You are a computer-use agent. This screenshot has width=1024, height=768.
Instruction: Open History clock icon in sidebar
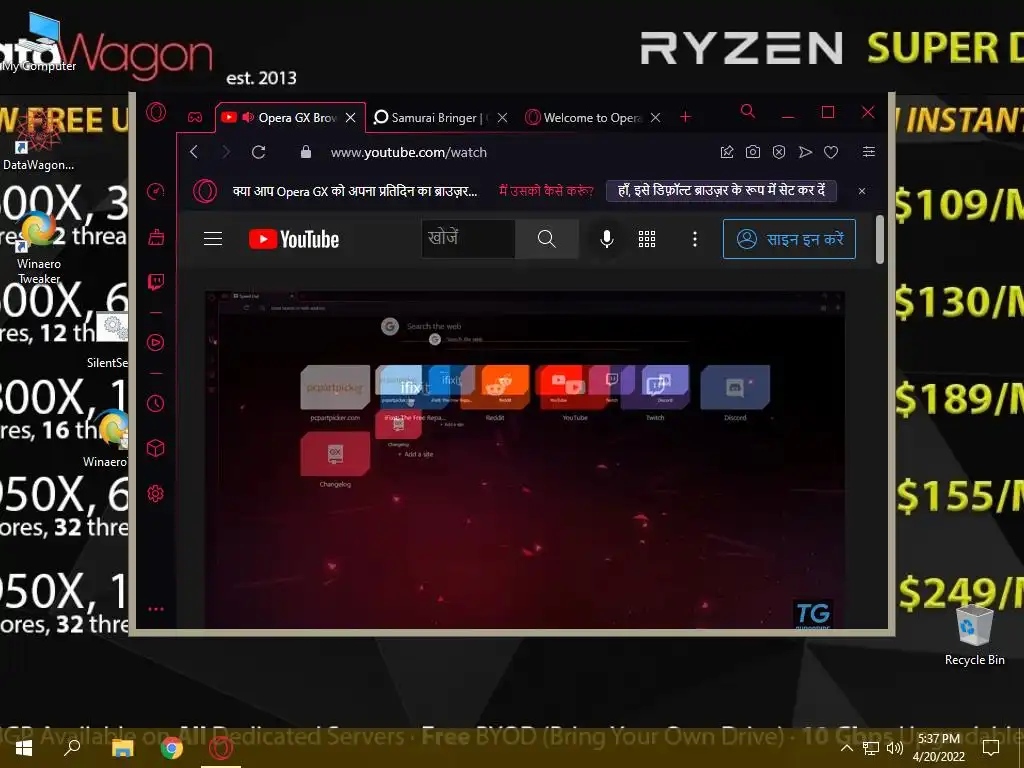(x=155, y=403)
